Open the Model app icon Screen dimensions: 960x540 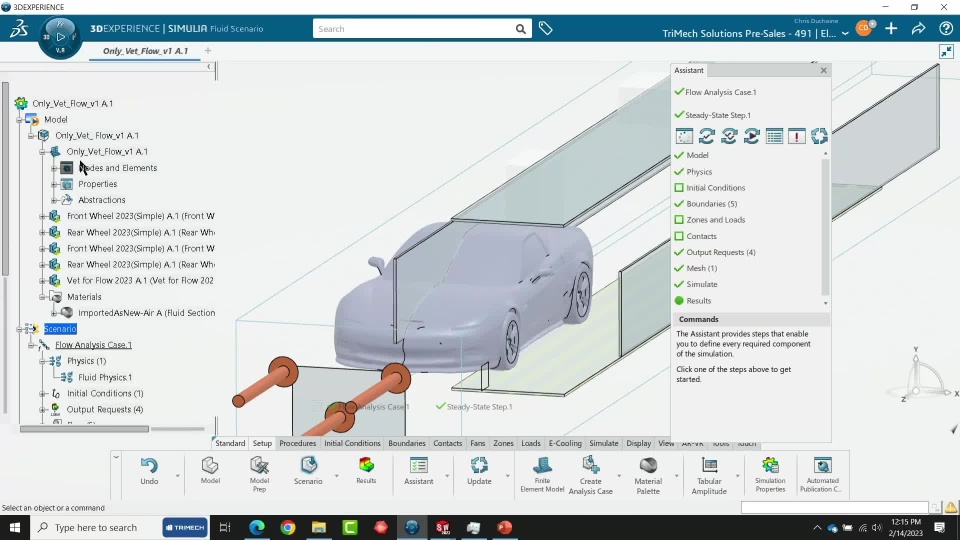[210, 466]
